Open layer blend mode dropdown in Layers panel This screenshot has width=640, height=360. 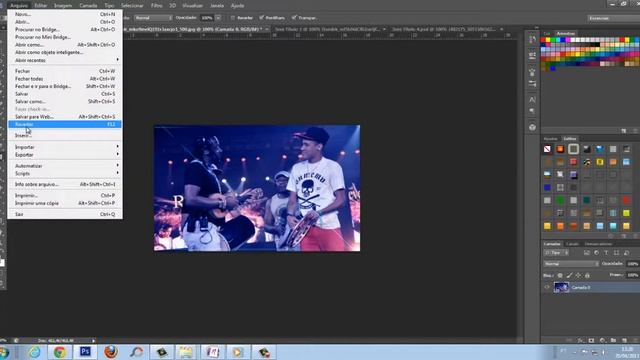coord(571,264)
